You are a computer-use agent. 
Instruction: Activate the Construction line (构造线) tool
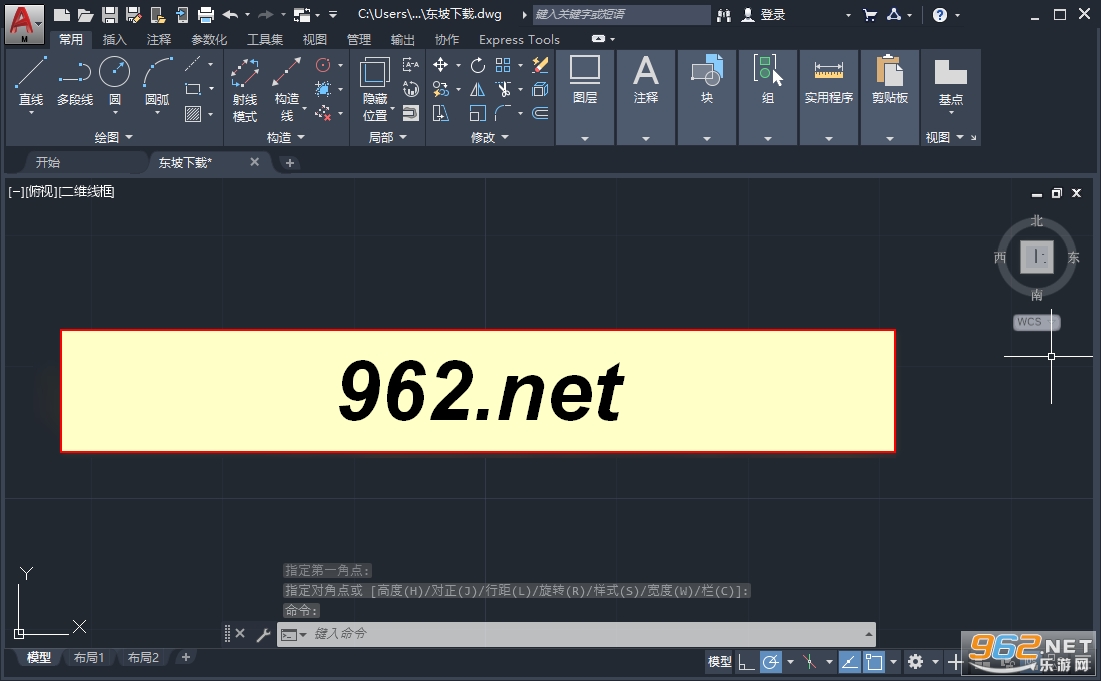point(286,90)
